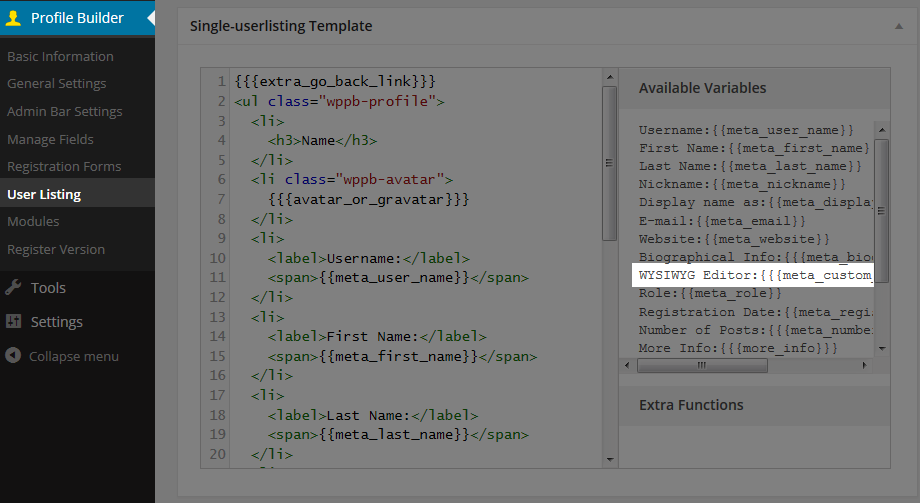Select Website meta_website variable

pyautogui.click(x=735, y=239)
